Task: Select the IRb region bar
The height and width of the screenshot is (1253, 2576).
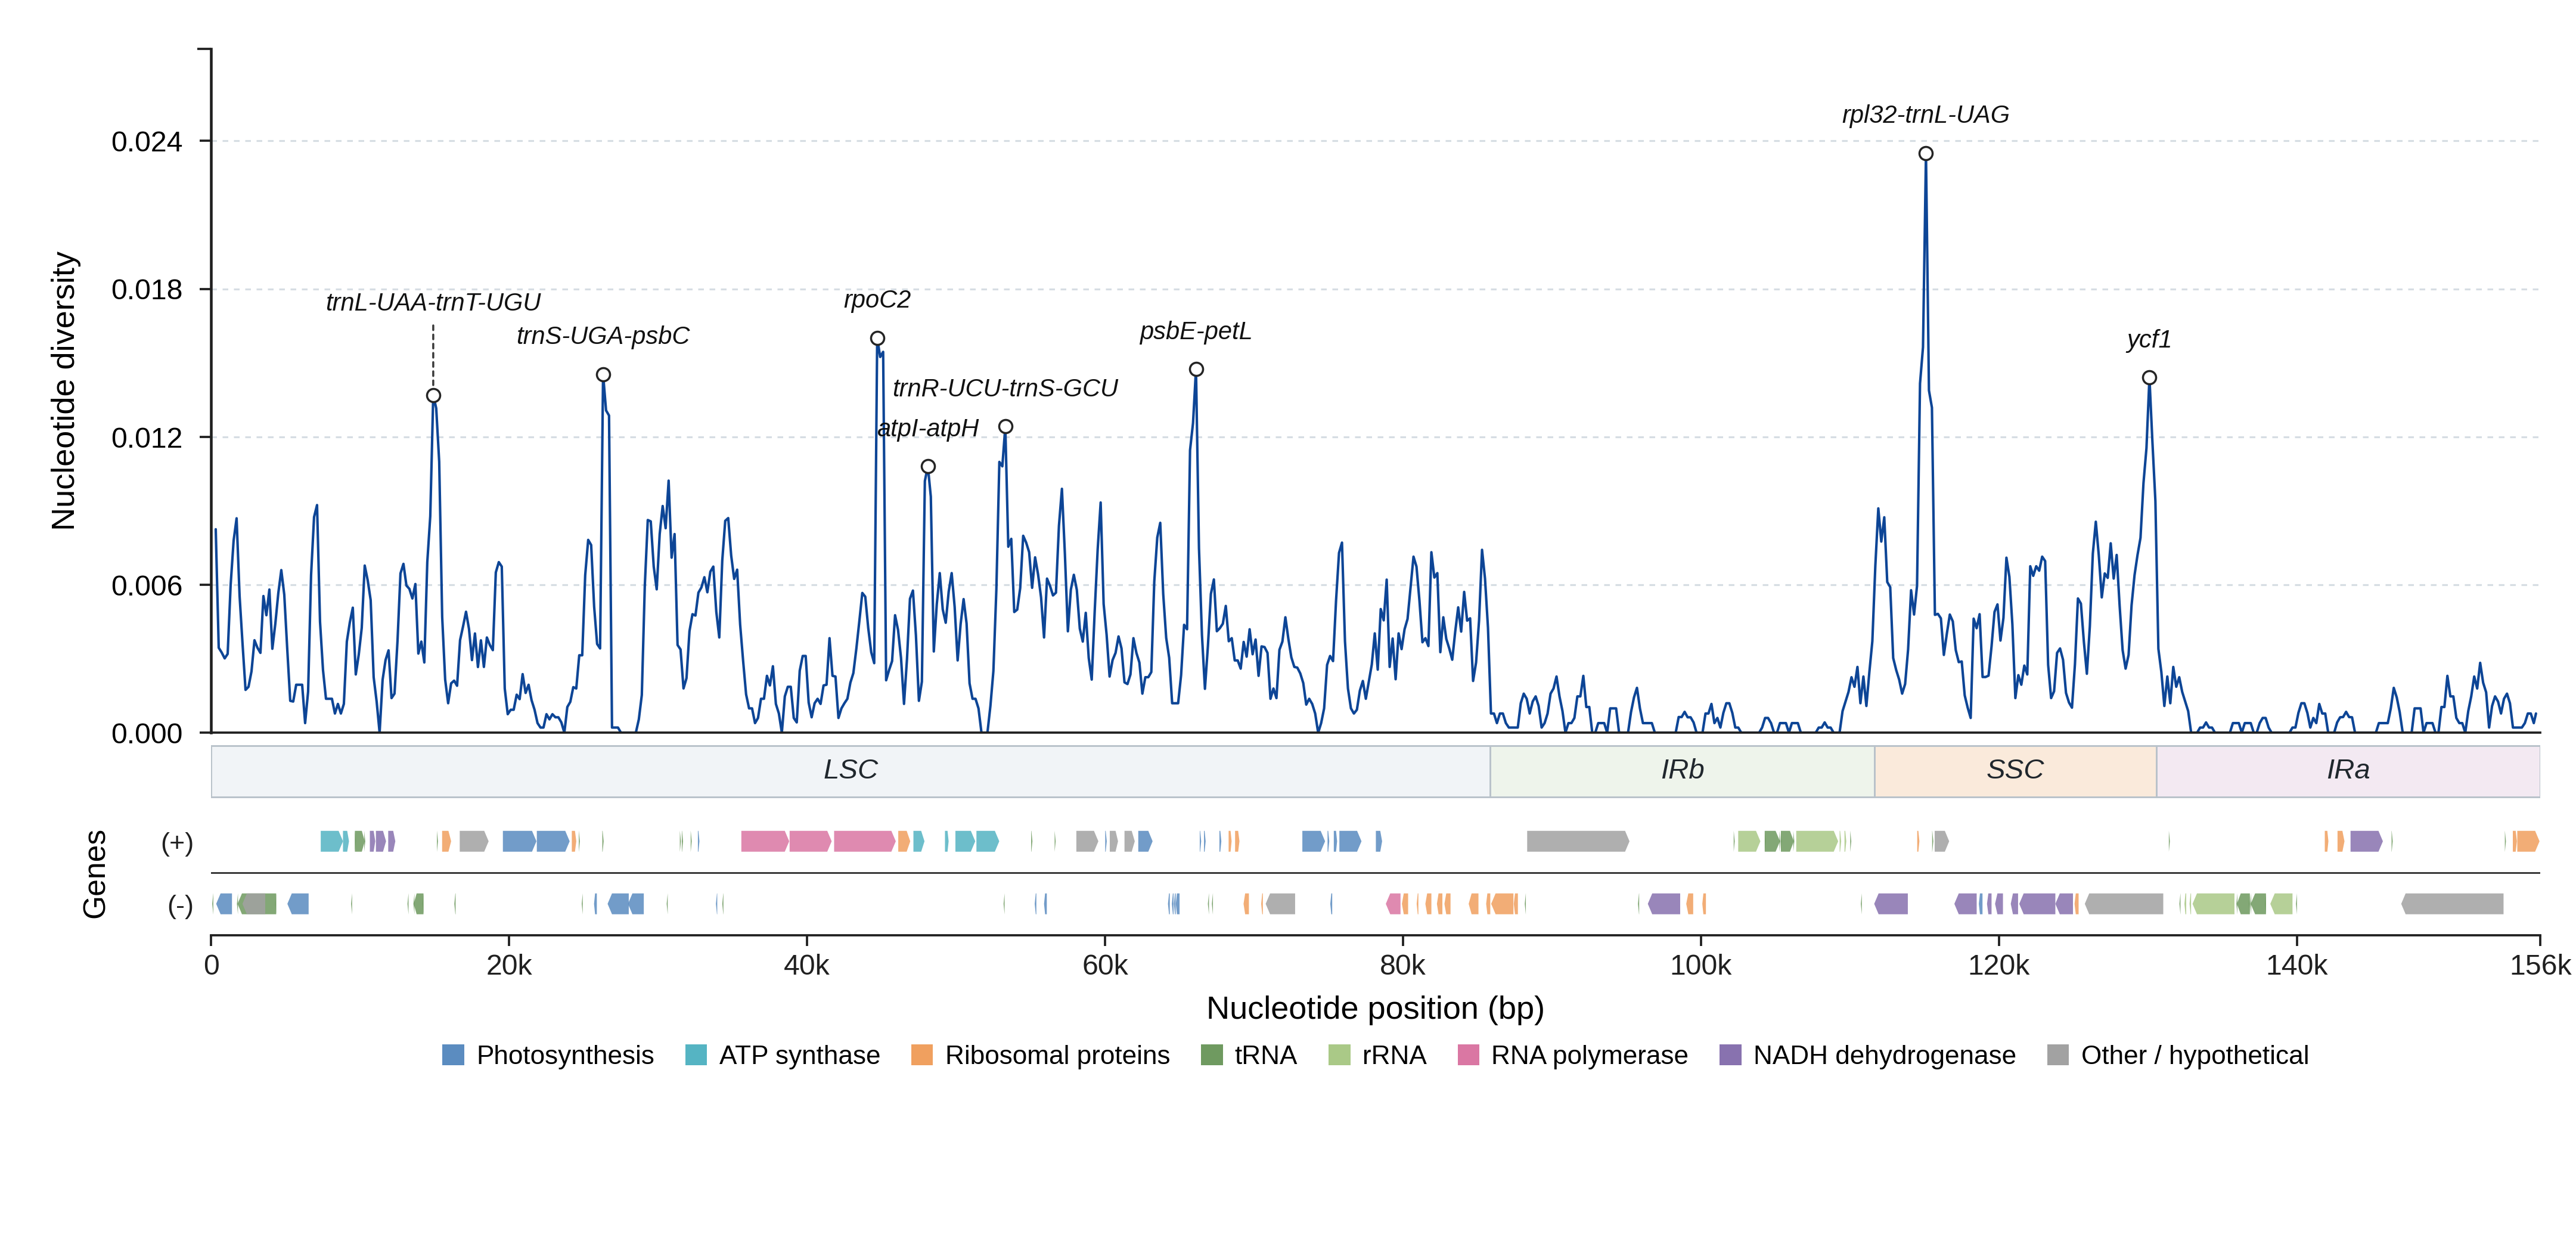Action: tap(1682, 771)
